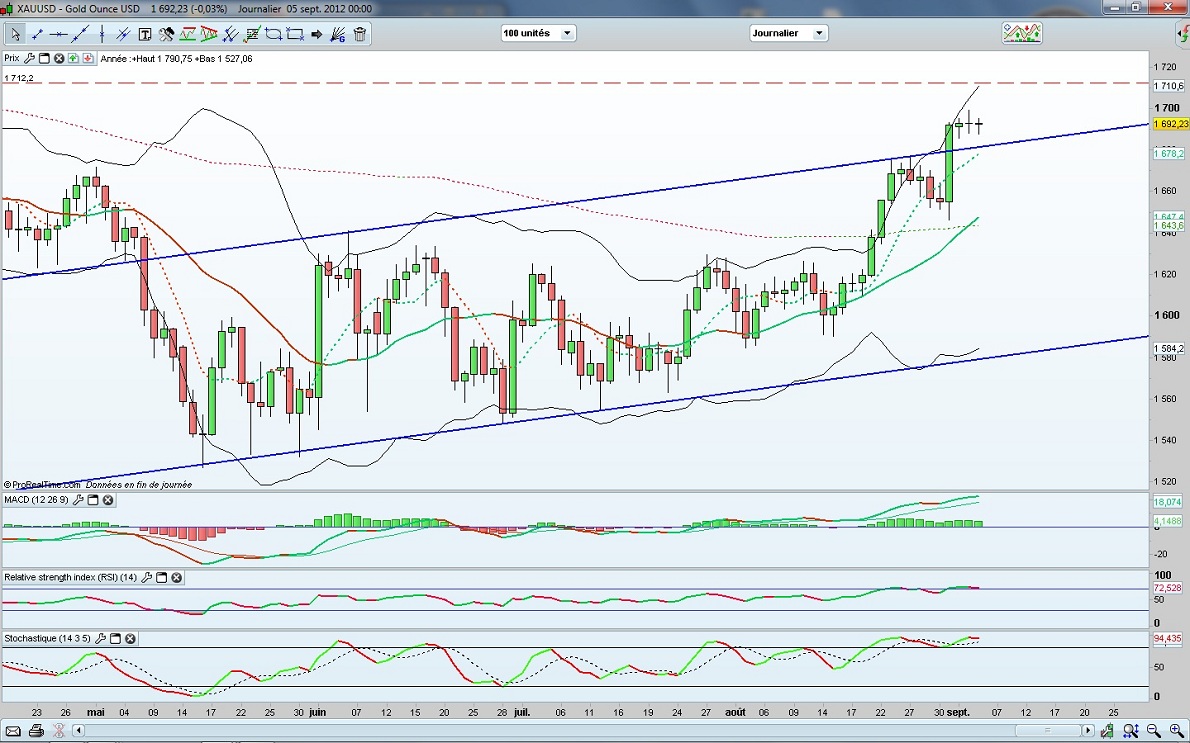1190x743 pixels.
Task: Toggle the MACD panel window size
Action: coord(93,500)
